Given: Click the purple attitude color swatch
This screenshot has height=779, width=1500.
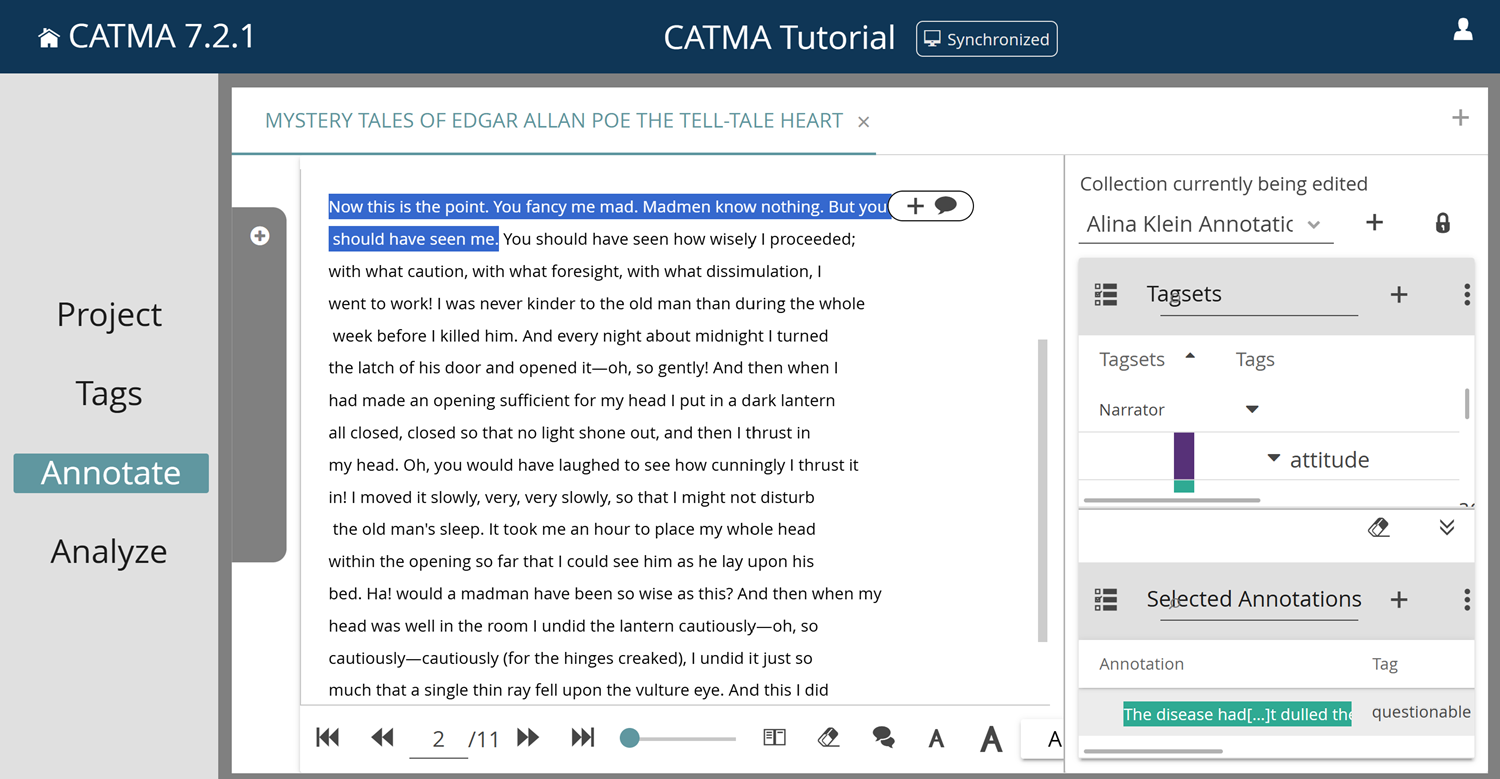Looking at the screenshot, I should [x=1184, y=455].
